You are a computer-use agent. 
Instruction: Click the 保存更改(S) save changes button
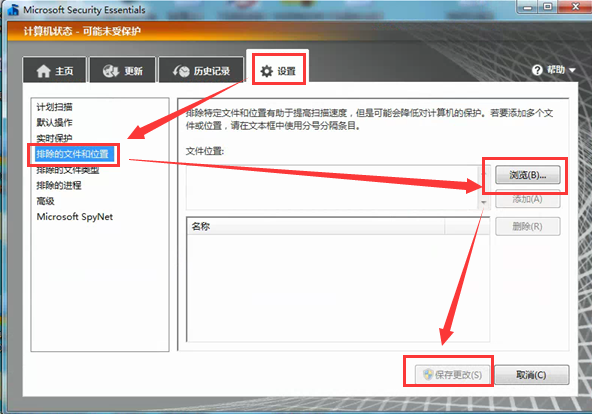tap(452, 374)
